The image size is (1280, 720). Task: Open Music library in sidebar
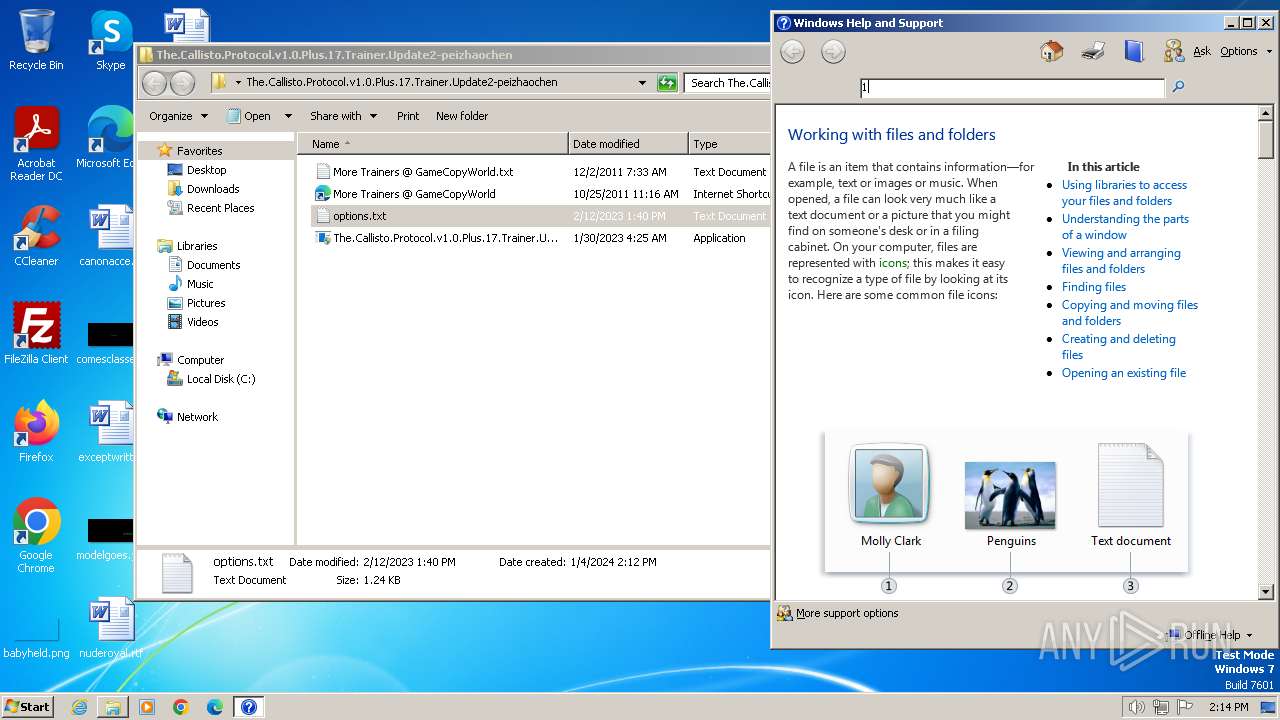pos(200,284)
